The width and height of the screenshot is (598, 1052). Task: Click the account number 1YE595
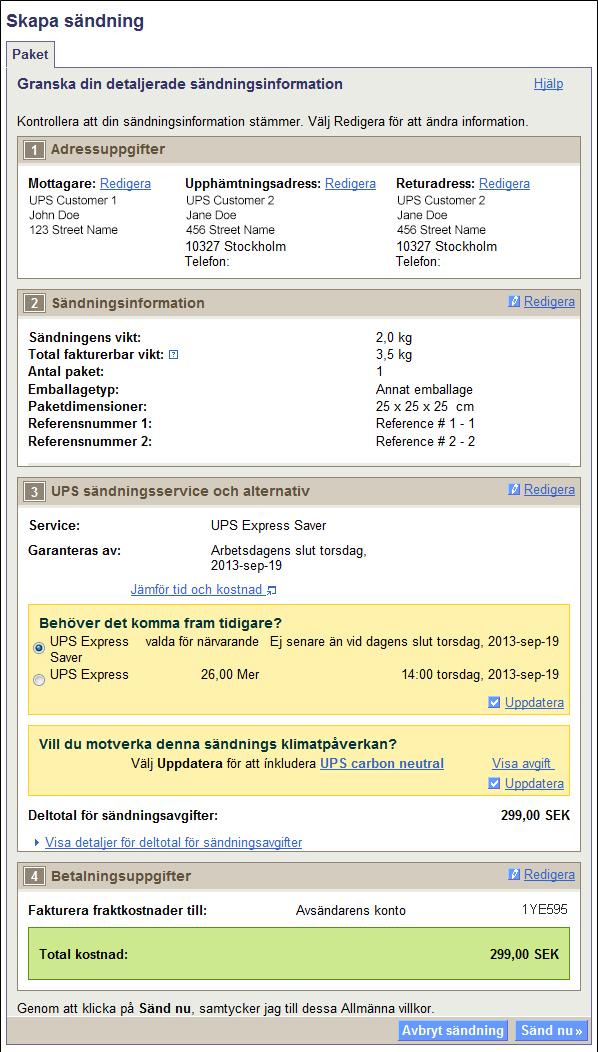545,910
